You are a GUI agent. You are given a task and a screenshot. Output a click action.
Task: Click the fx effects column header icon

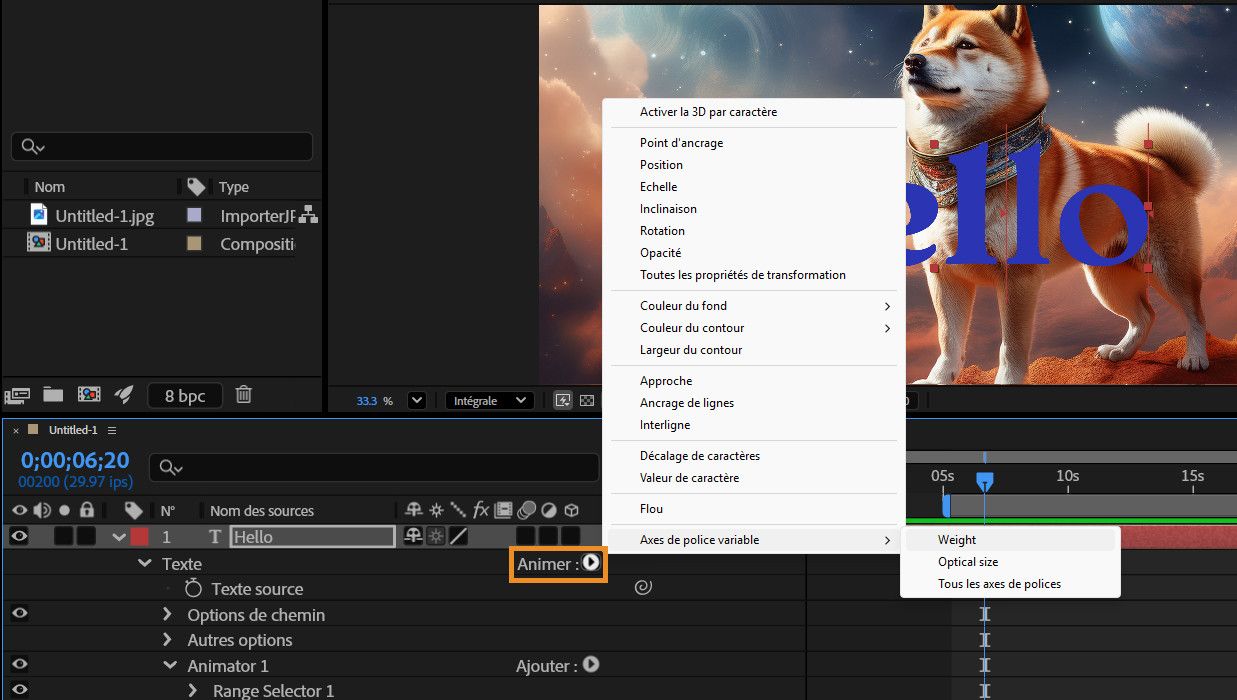(x=481, y=509)
